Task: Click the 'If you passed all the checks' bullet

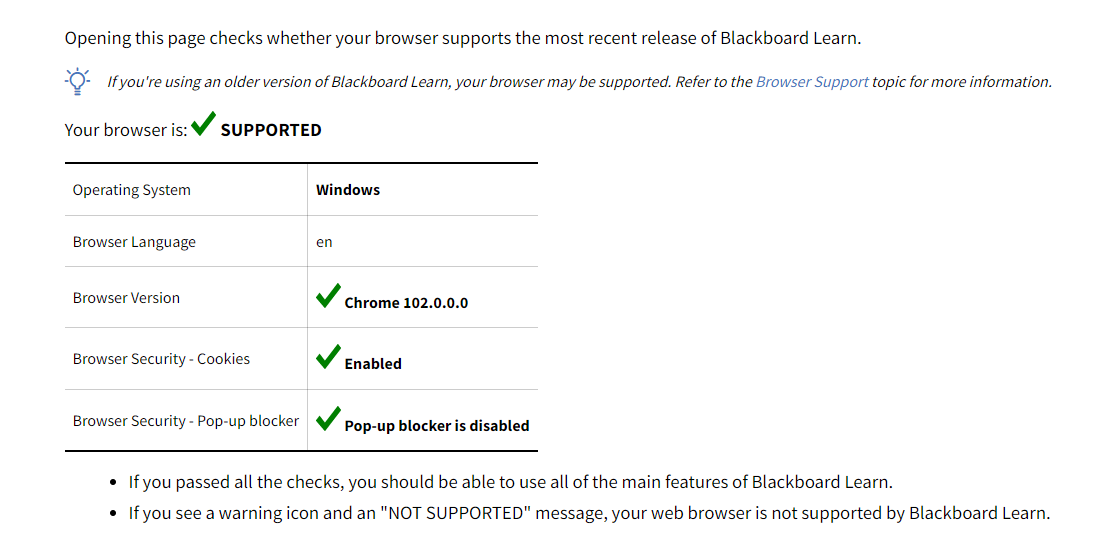Action: 510,482
